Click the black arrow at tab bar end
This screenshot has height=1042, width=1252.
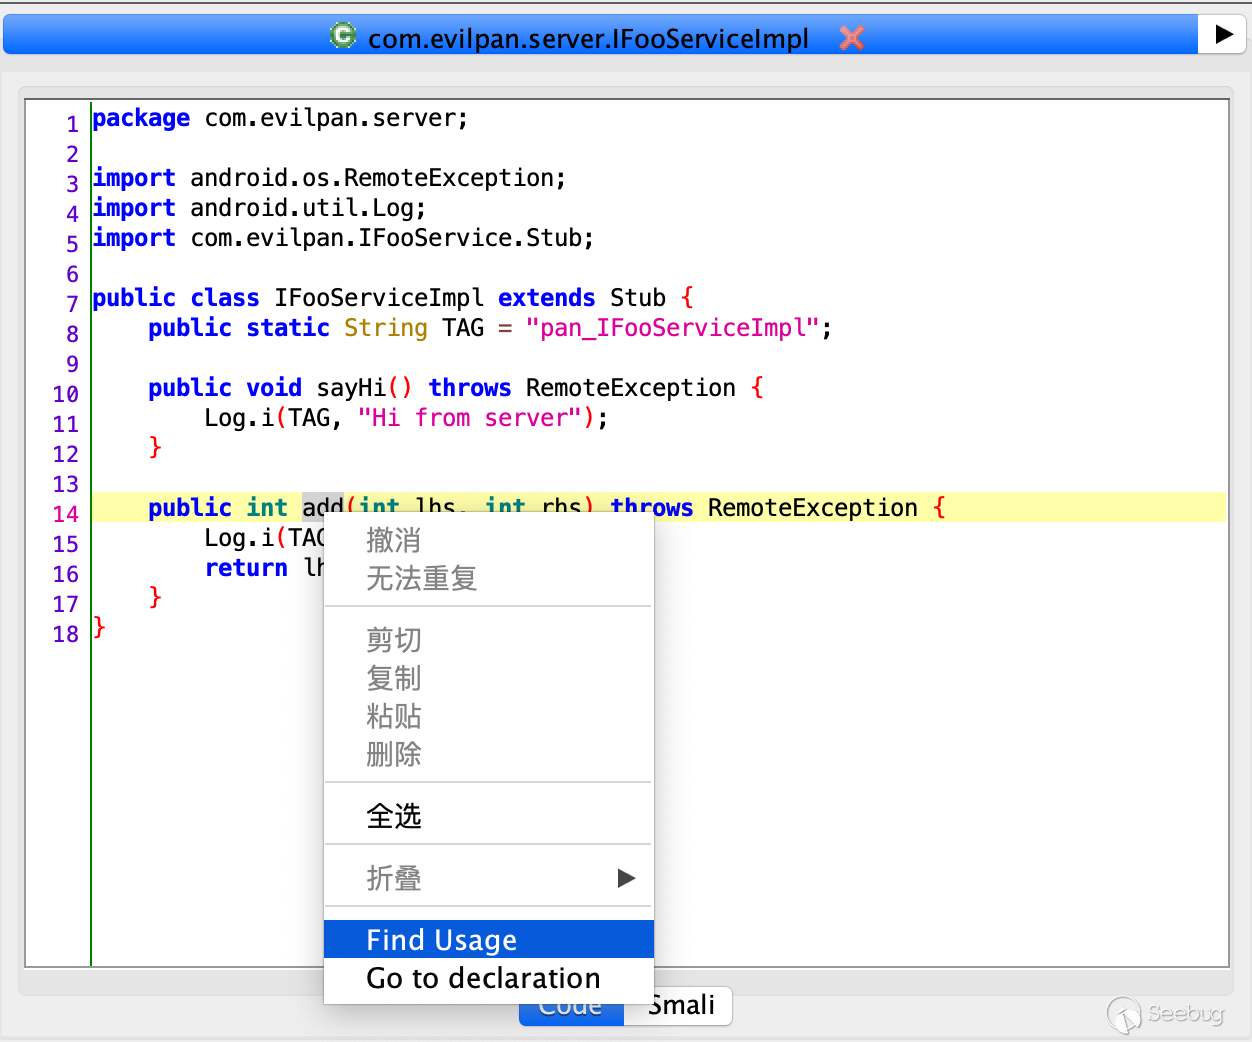(1223, 34)
